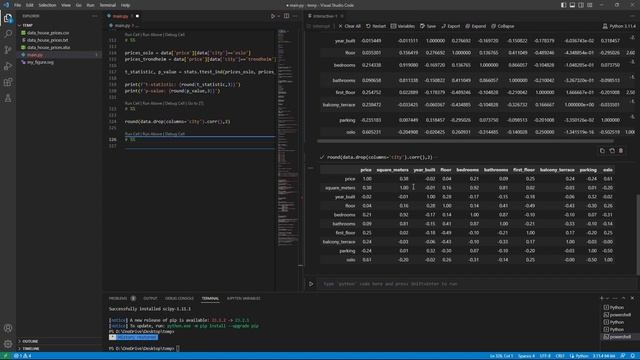Maximize the terminal panel size chevron
The height and width of the screenshot is (360, 640).
pos(623,298)
